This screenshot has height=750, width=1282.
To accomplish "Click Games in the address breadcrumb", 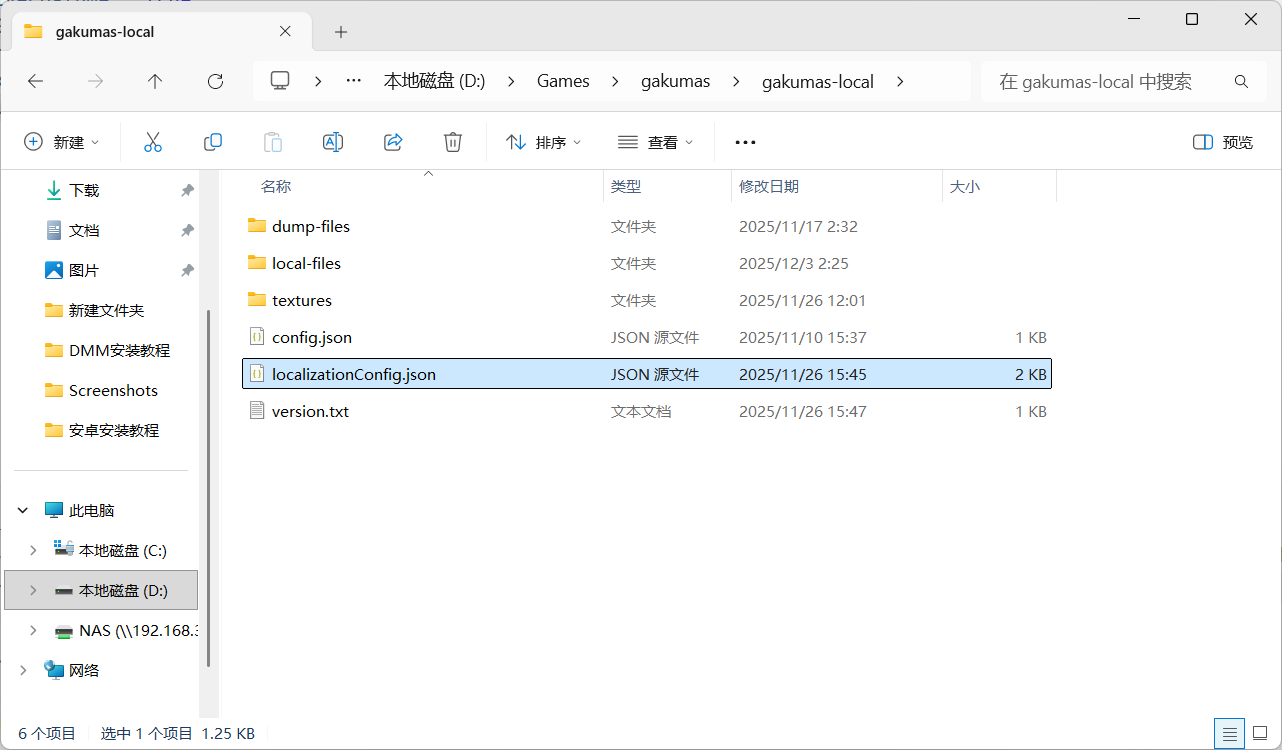I will click(x=563, y=82).
